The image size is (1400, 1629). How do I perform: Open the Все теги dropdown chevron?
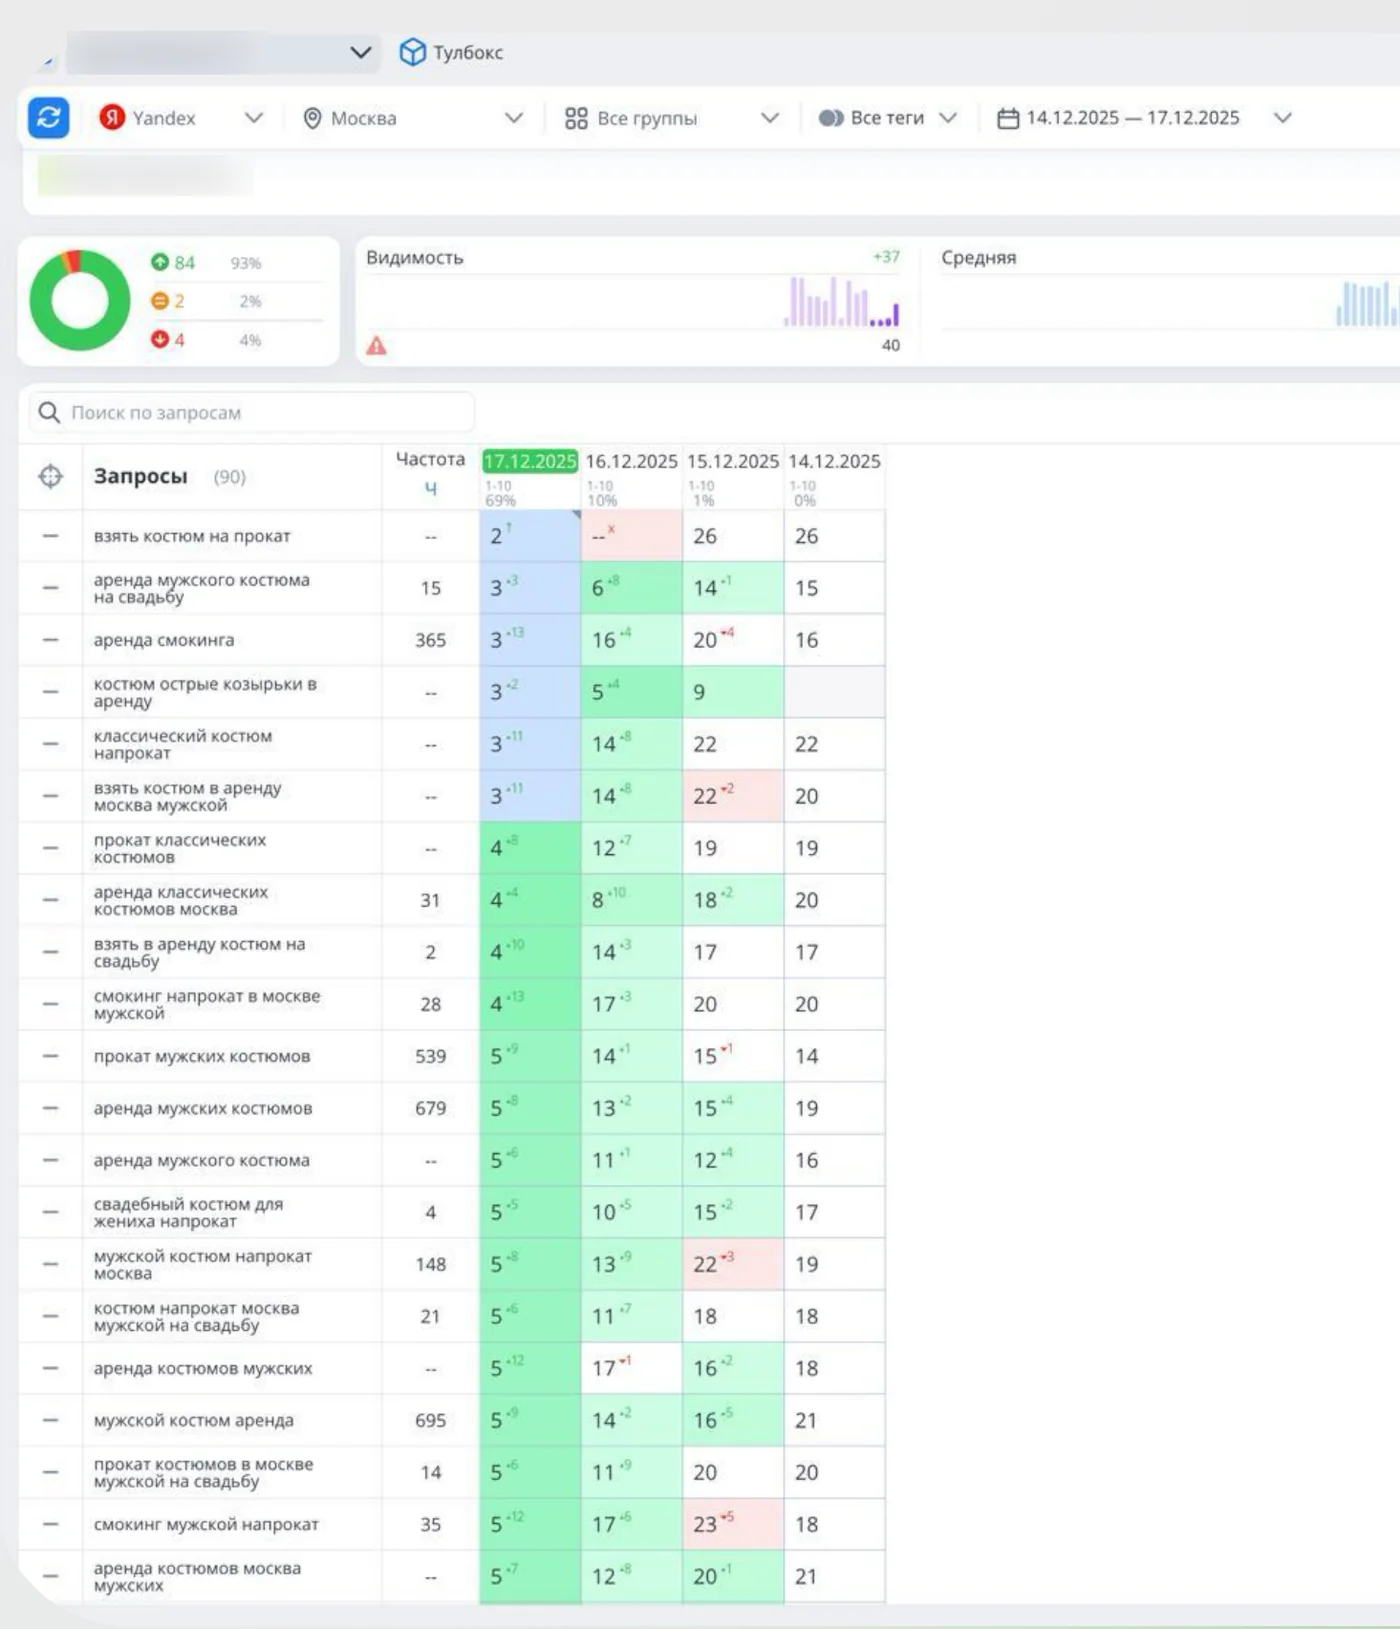(x=948, y=118)
